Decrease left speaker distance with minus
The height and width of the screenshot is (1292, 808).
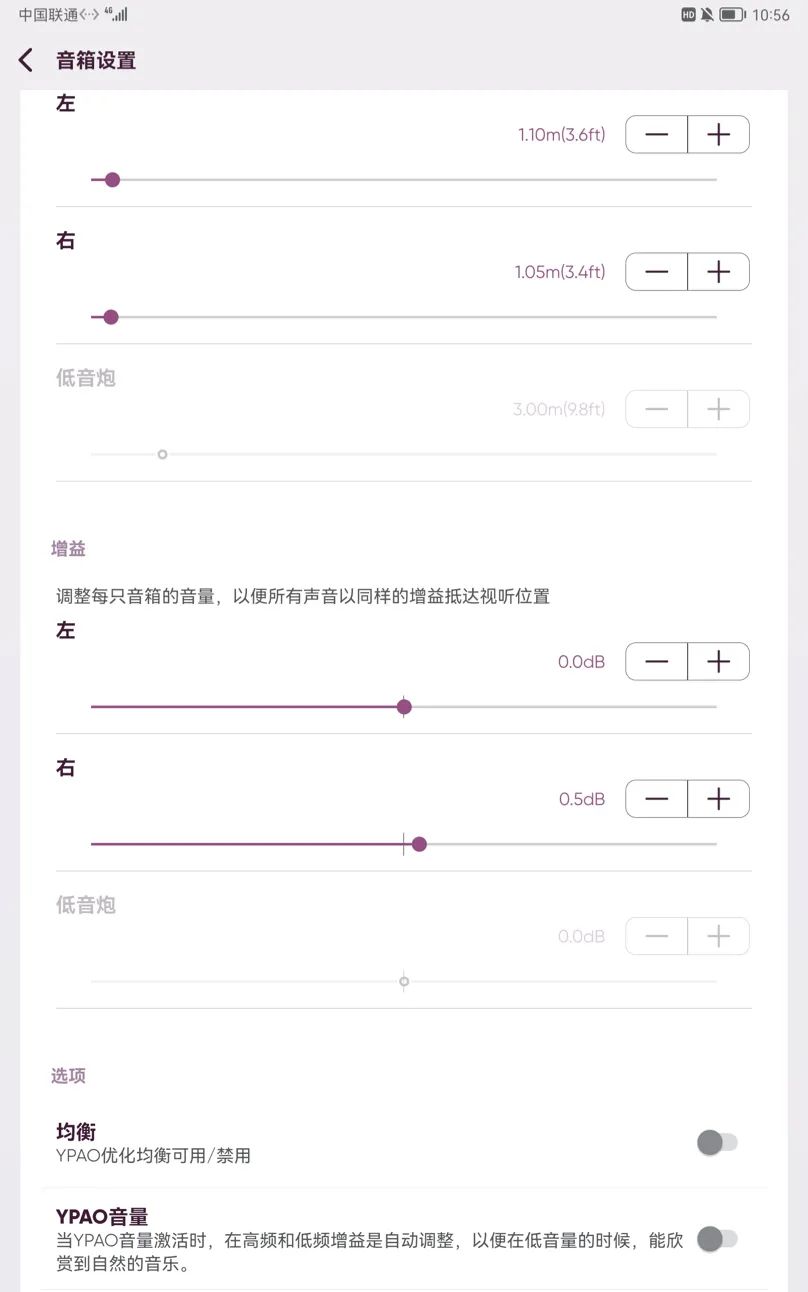click(657, 135)
